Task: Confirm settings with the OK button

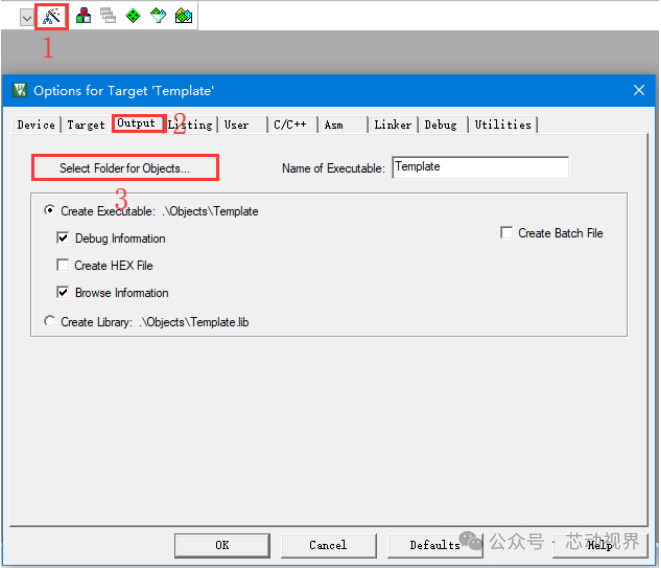Action: point(222,545)
